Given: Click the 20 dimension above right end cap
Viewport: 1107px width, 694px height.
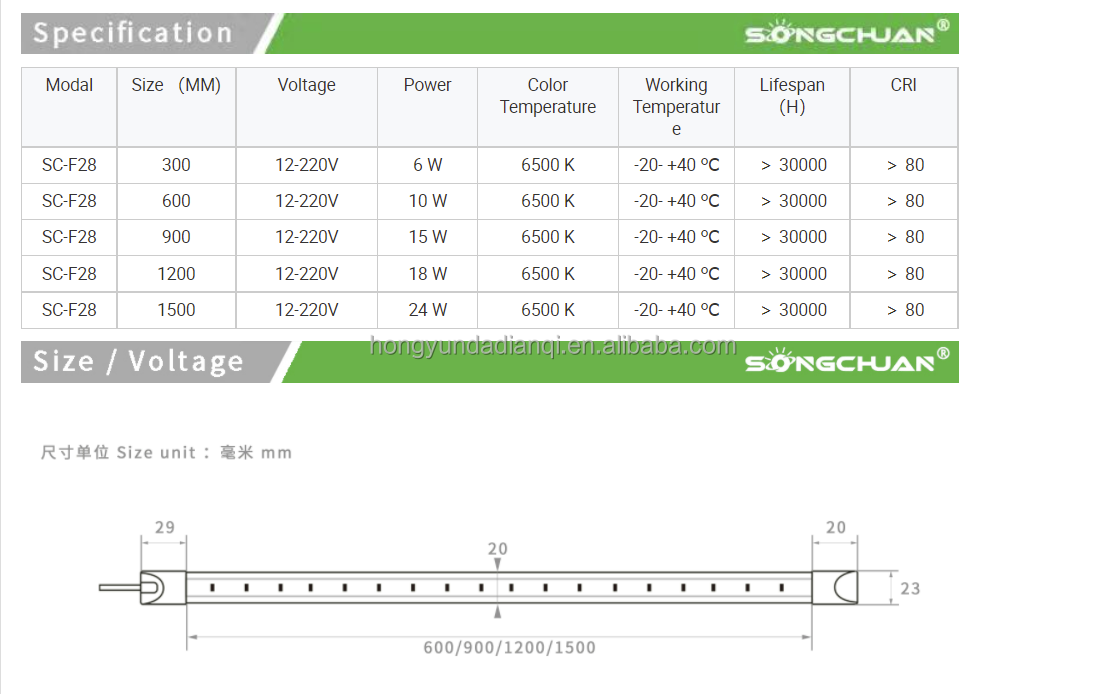Looking at the screenshot, I should (836, 527).
